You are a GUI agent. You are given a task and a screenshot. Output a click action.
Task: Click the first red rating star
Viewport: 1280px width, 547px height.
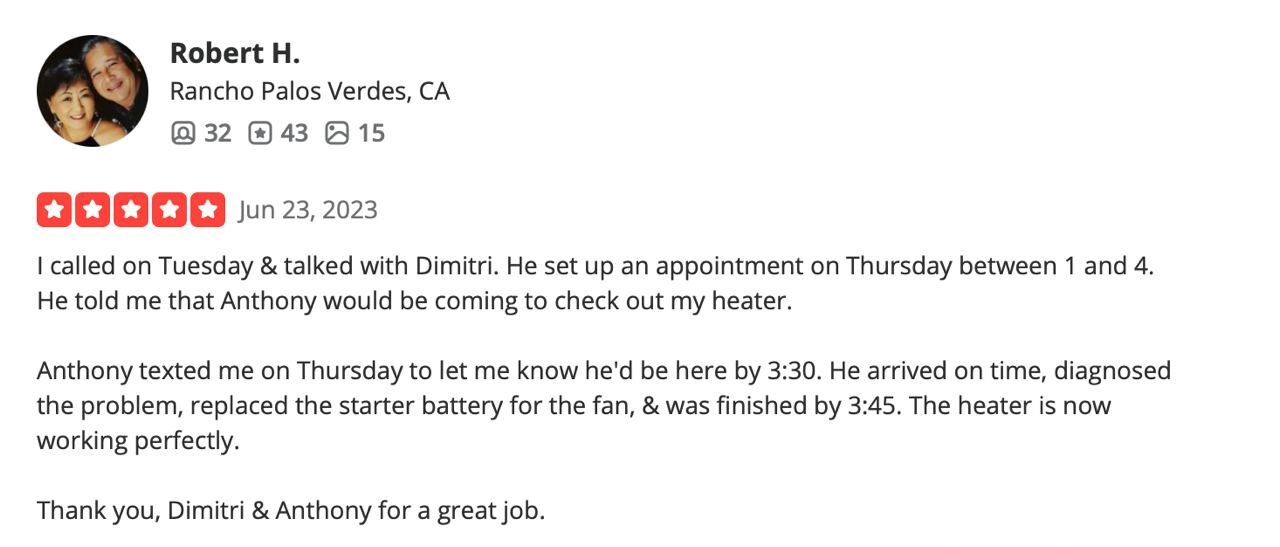tap(55, 210)
